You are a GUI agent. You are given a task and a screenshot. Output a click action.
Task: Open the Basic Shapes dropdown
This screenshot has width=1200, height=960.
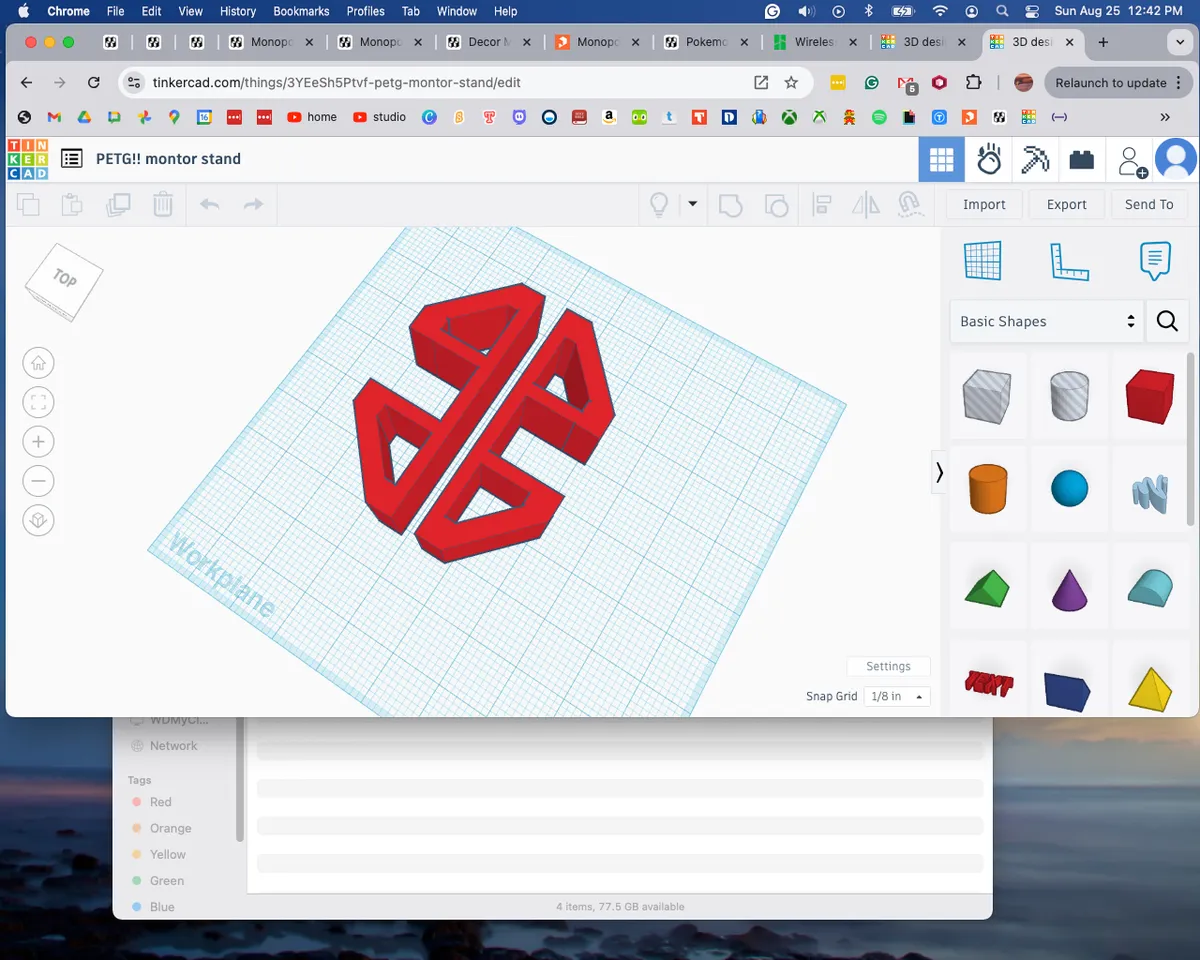[x=1046, y=321]
